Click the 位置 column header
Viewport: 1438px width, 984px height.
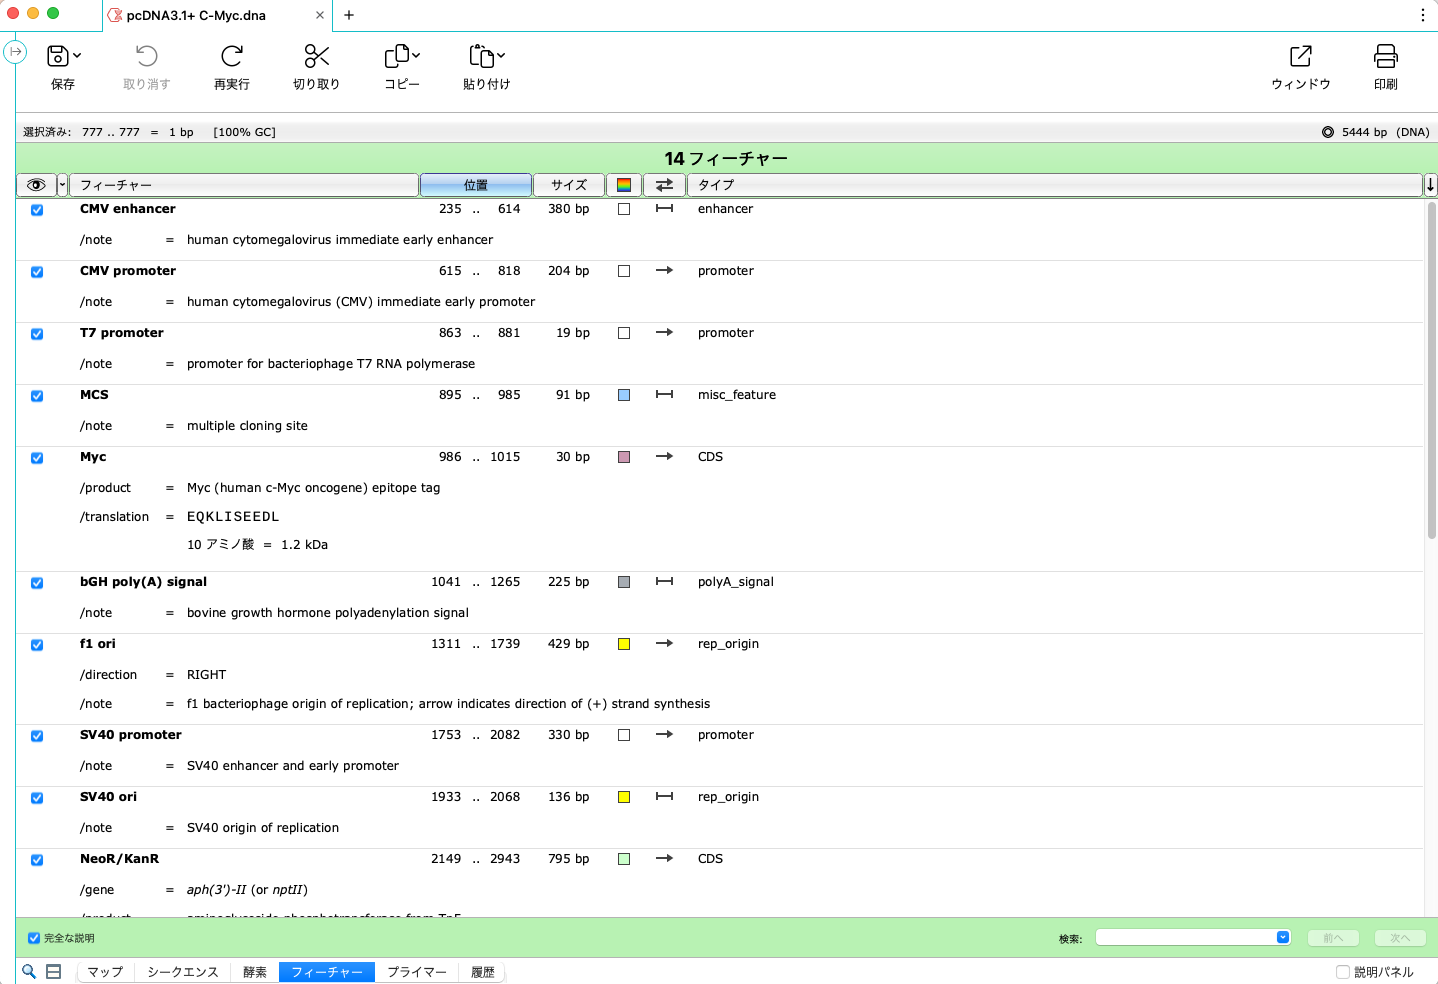(x=475, y=185)
